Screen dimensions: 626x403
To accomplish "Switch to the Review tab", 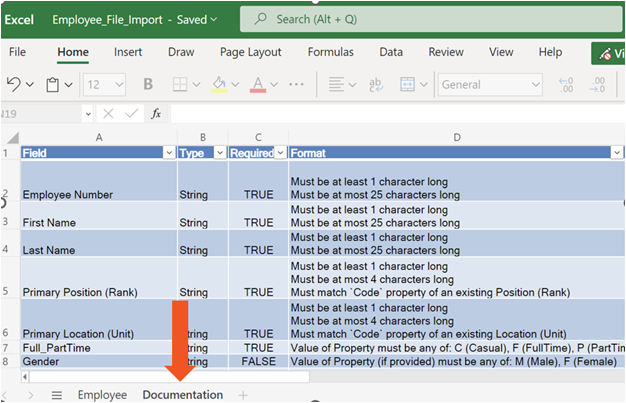I will click(446, 52).
